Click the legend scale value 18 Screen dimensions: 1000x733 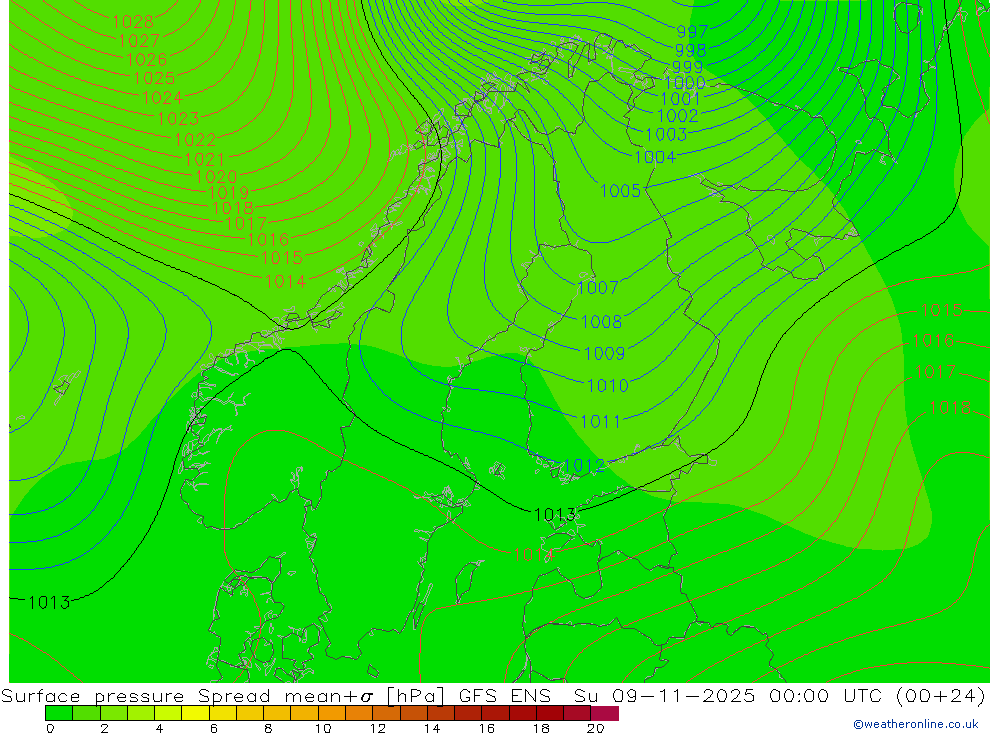(x=541, y=728)
